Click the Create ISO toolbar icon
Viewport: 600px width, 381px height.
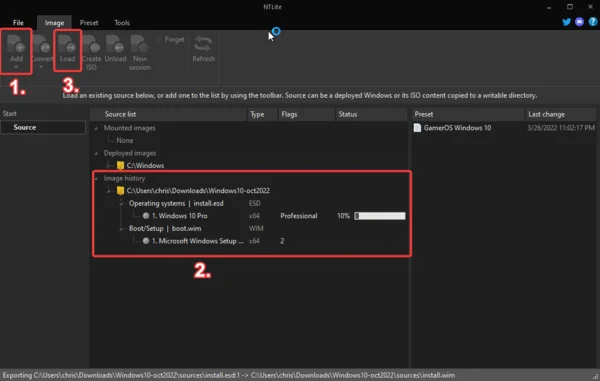[x=91, y=44]
